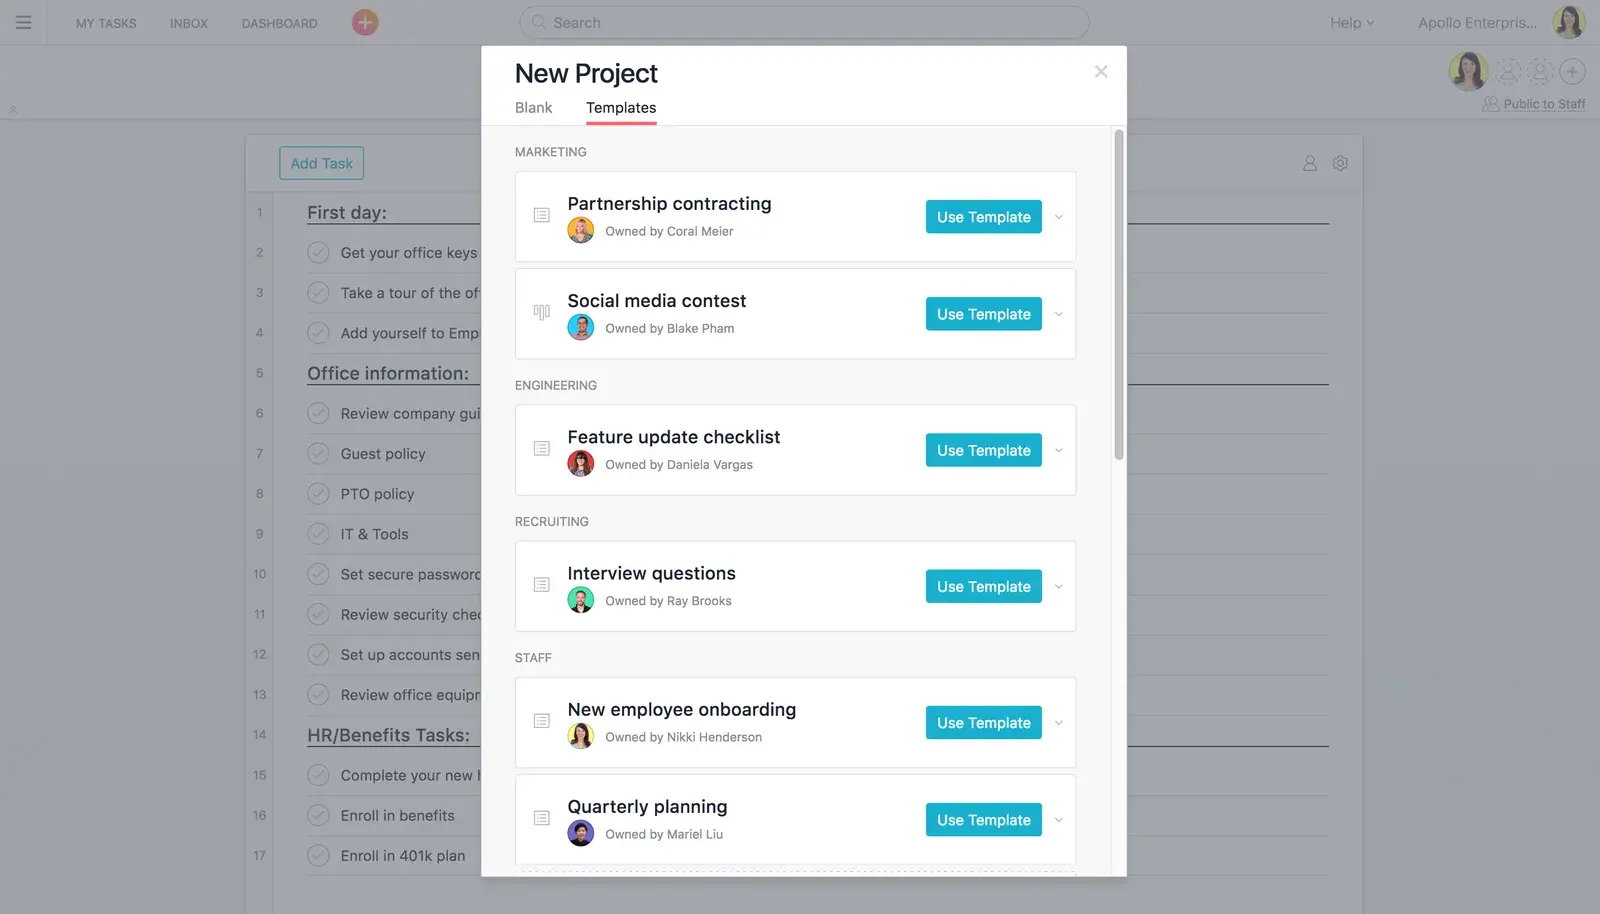Use the New employee onboarding template
This screenshot has width=1600, height=914.
[984, 723]
